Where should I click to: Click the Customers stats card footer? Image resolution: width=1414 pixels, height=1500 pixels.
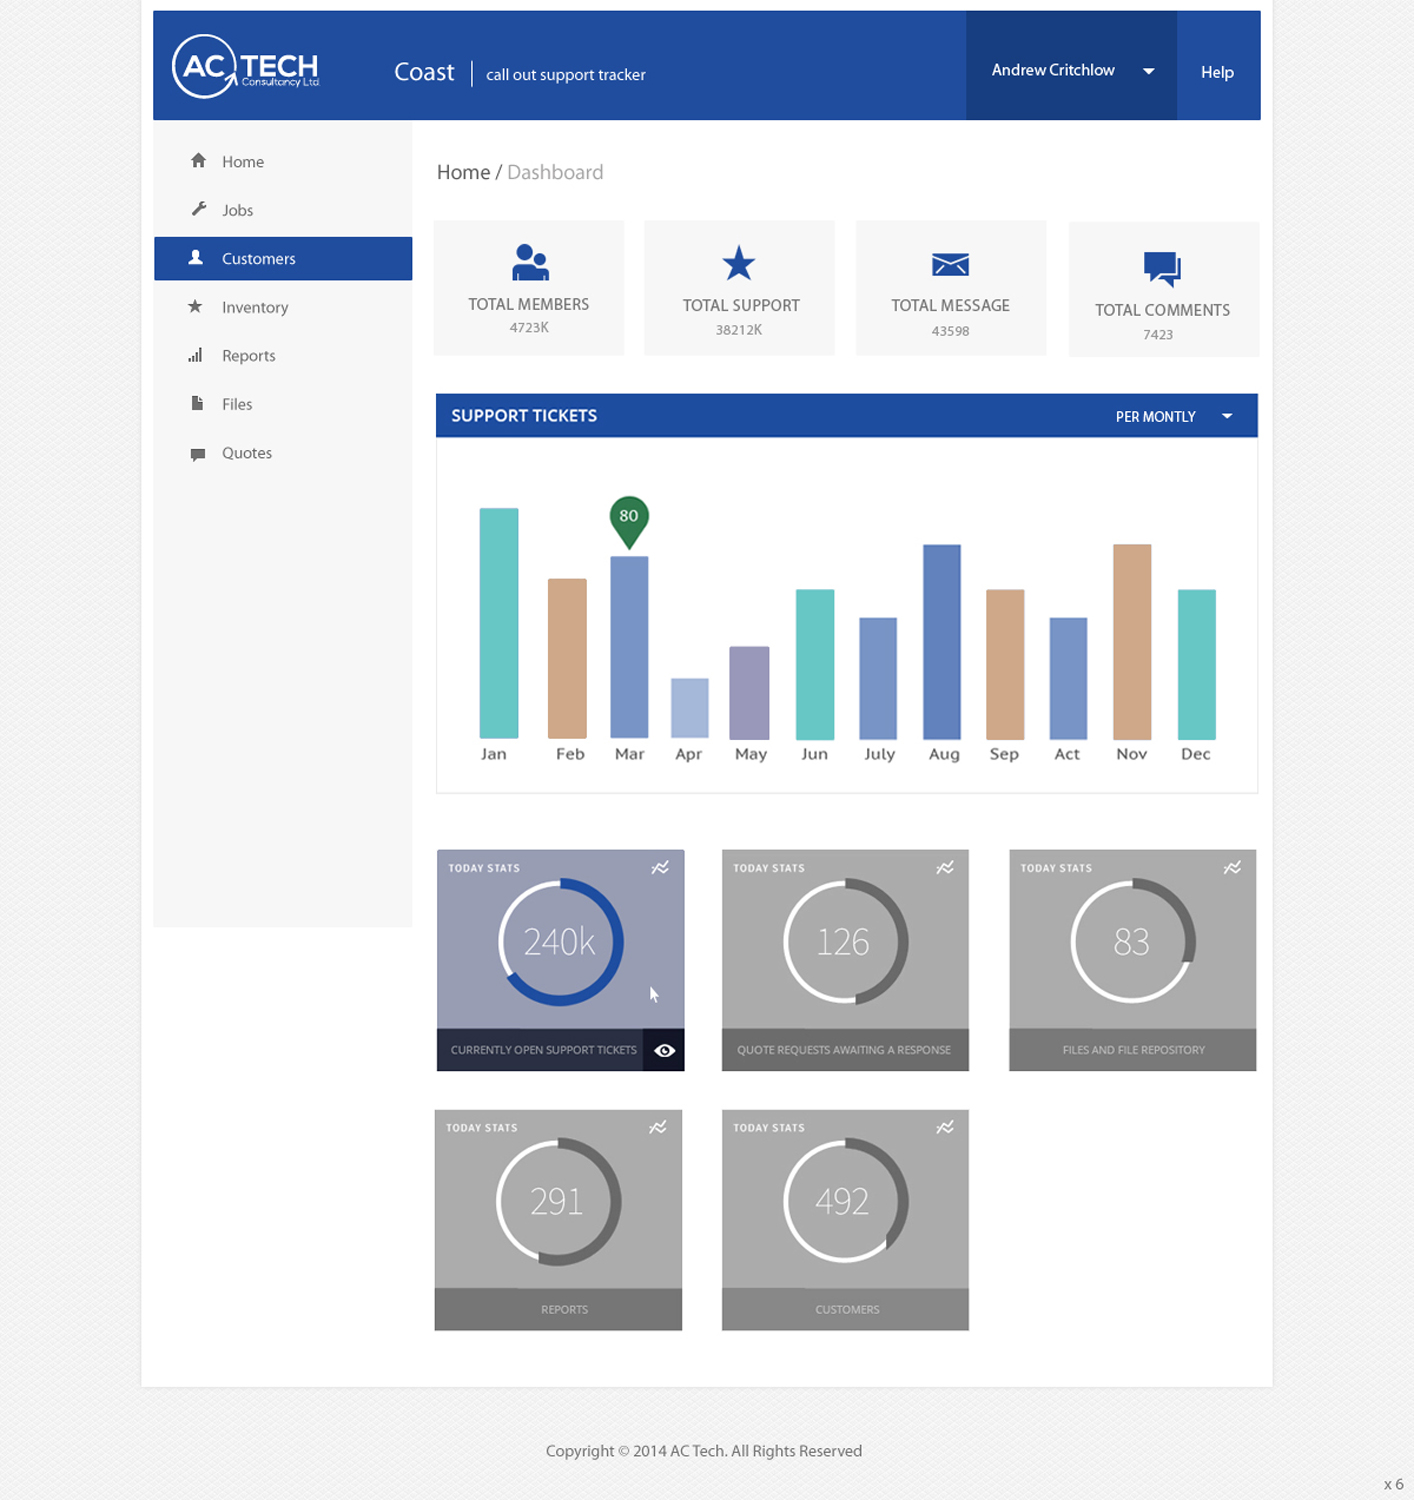pyautogui.click(x=845, y=1309)
